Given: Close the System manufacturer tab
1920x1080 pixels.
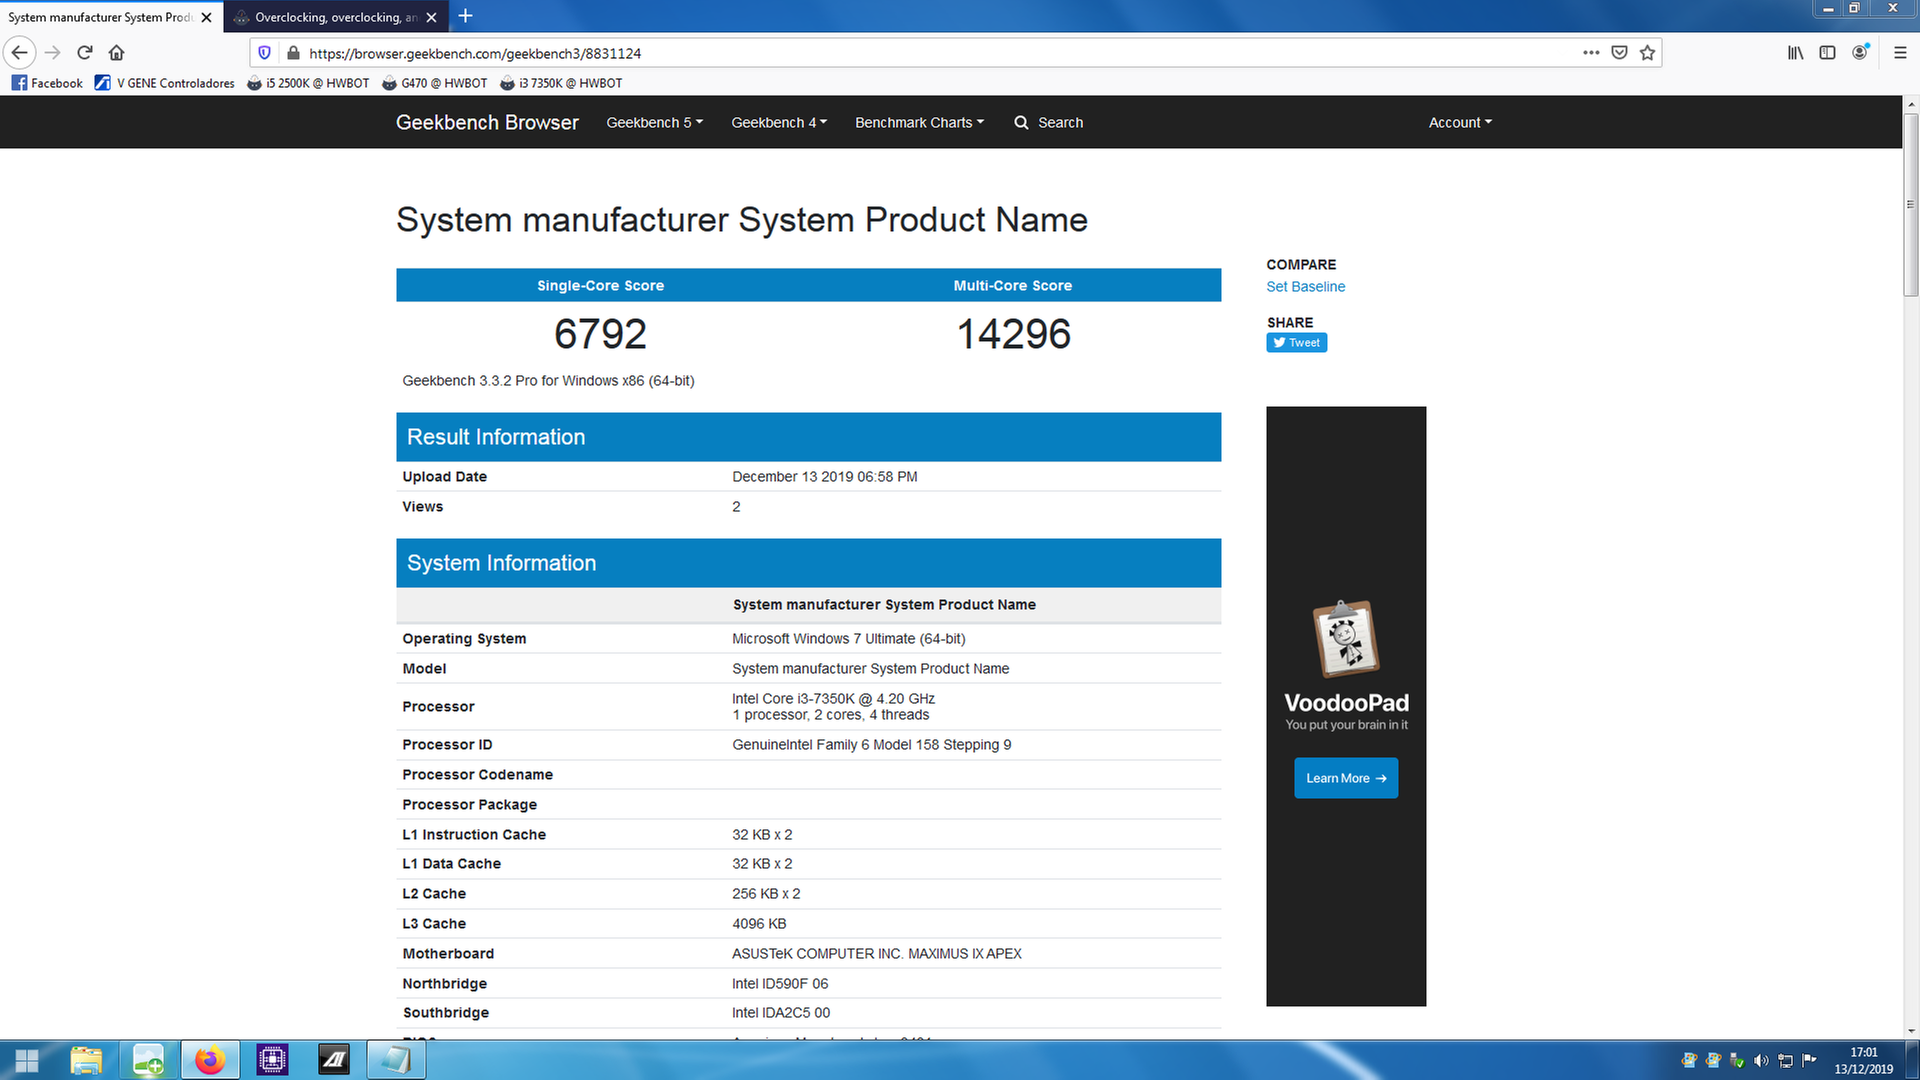Looking at the screenshot, I should click(x=206, y=17).
